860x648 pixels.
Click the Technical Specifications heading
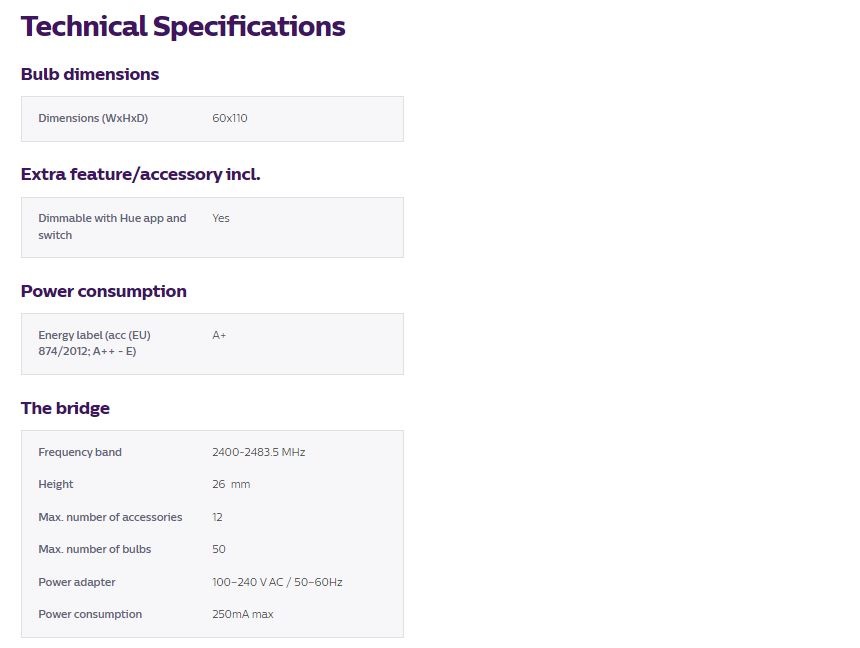coord(183,27)
